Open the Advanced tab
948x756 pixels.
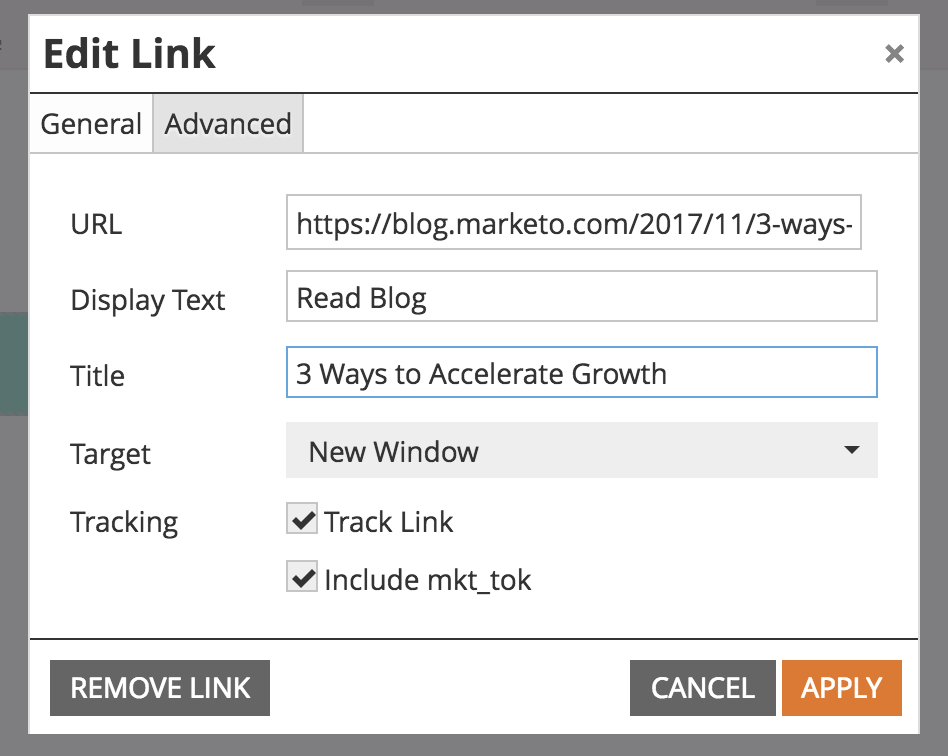click(x=228, y=124)
